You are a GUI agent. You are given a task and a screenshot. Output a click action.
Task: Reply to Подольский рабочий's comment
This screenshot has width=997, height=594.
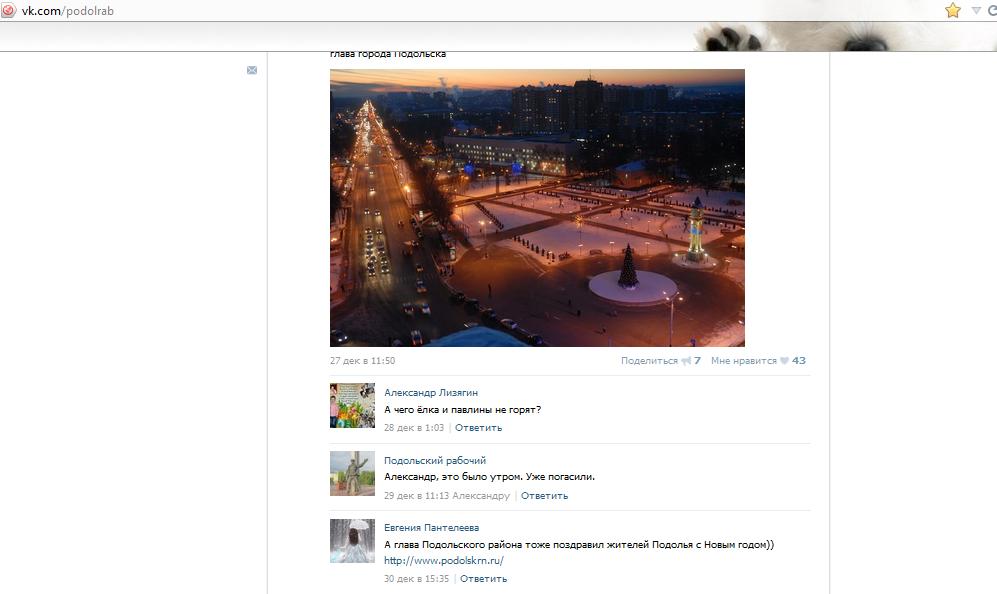544,496
